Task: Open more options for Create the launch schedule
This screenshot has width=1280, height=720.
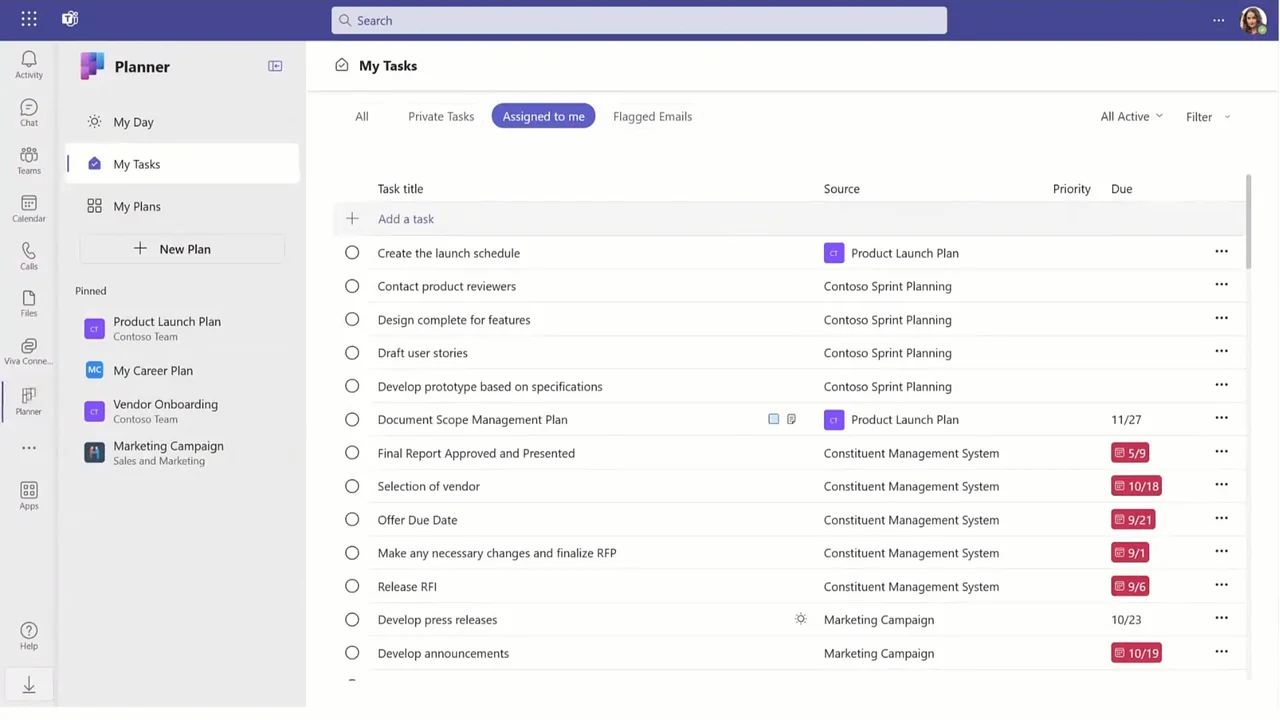Action: (x=1221, y=252)
